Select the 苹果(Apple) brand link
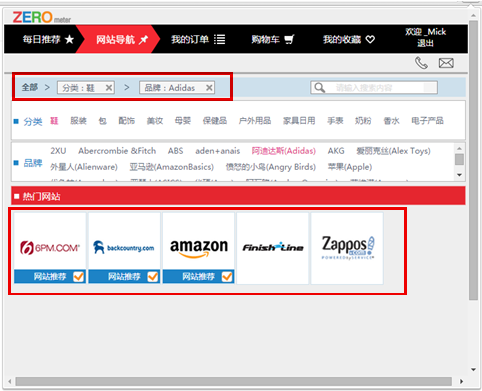Screen dimensions: 482x391 (350, 167)
